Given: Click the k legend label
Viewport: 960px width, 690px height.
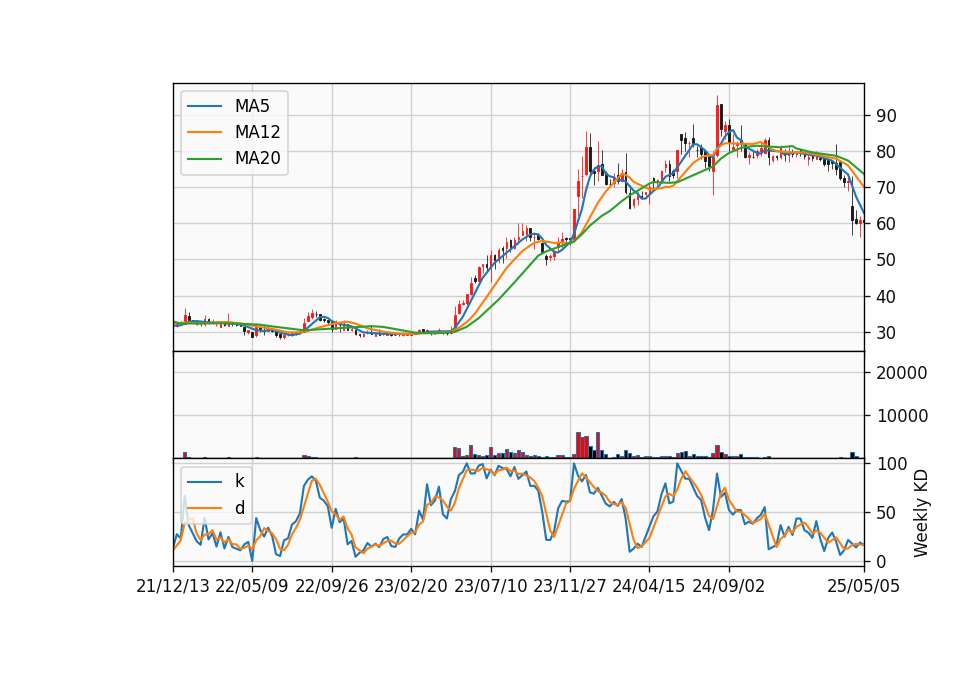Looking at the screenshot, I should tap(239, 481).
